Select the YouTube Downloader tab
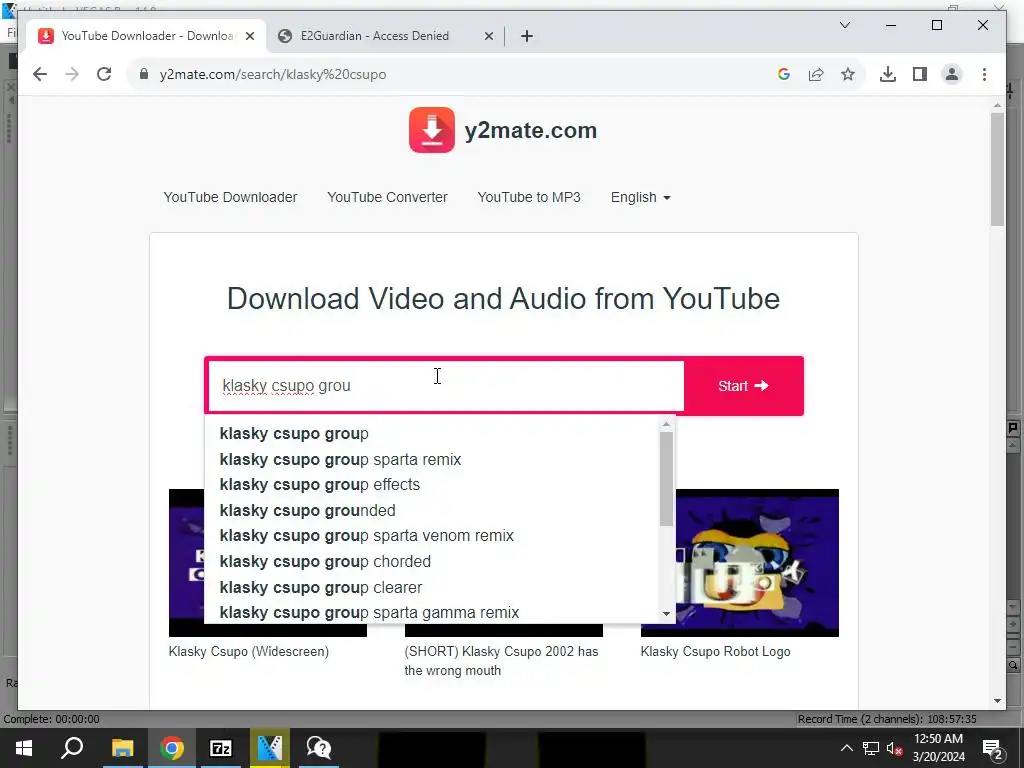1024x768 pixels. [146, 36]
